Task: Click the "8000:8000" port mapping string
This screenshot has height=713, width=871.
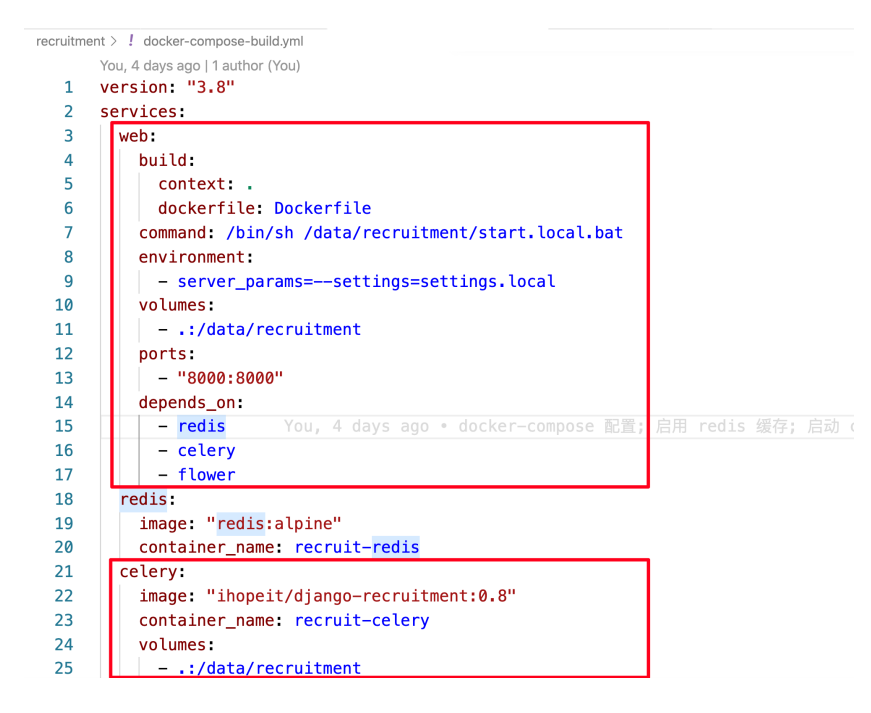Action: [x=231, y=377]
